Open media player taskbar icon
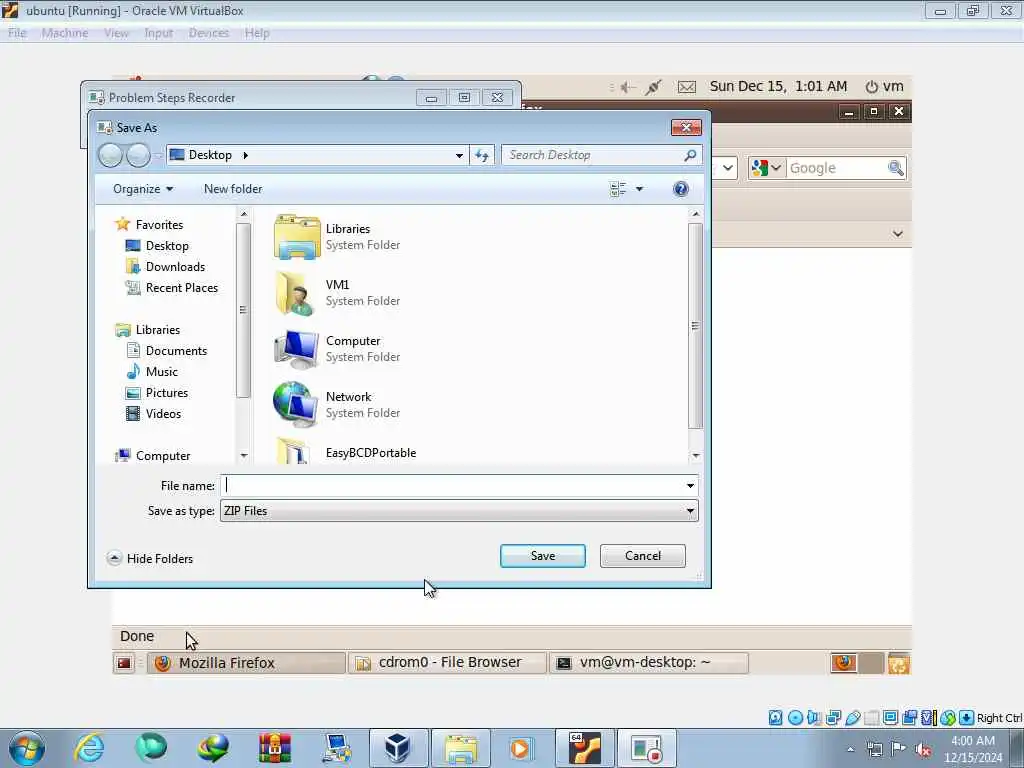Viewport: 1024px width, 768px height. coord(522,748)
